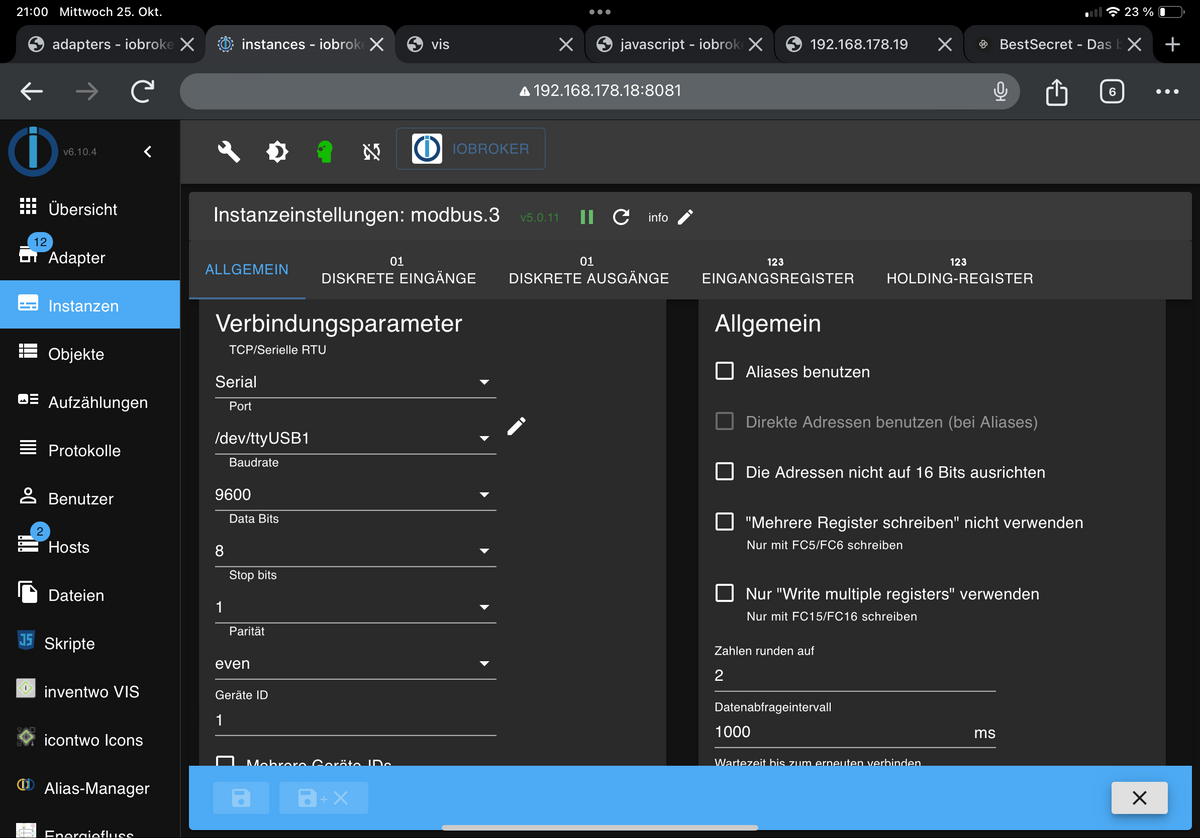Open the Data Bits dropdown

pyautogui.click(x=355, y=551)
